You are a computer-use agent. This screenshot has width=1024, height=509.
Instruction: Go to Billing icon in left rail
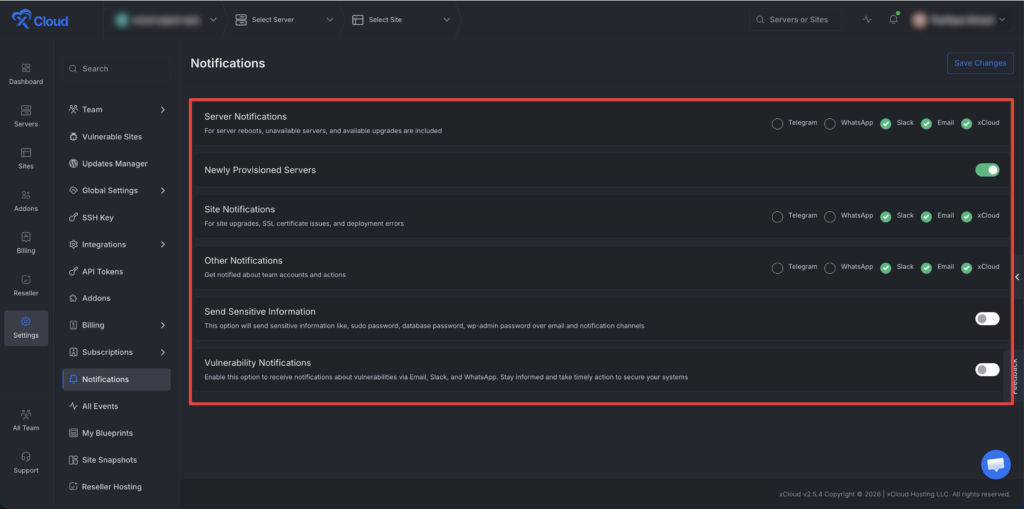click(x=26, y=237)
